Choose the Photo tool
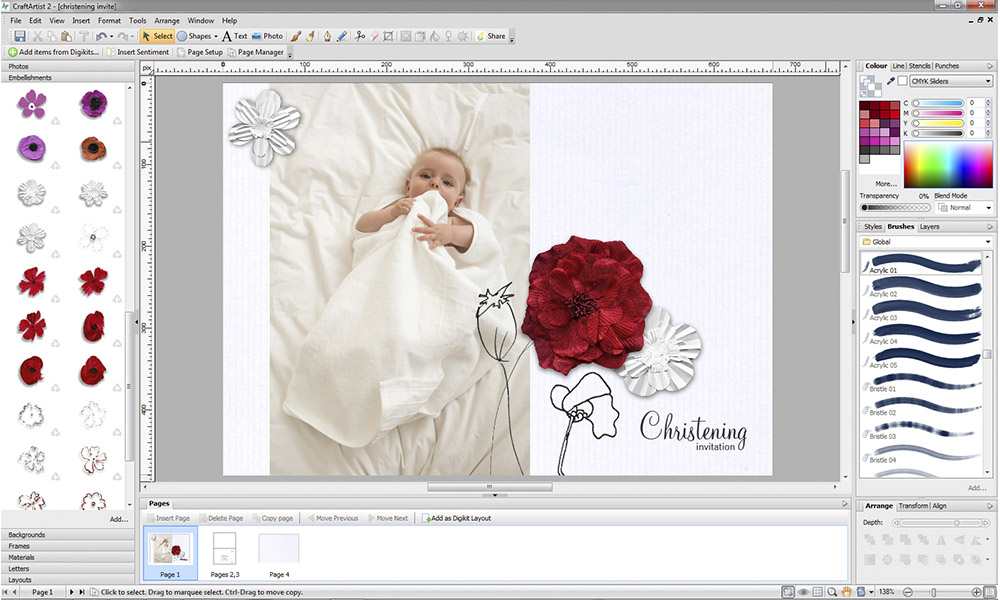 click(x=267, y=36)
